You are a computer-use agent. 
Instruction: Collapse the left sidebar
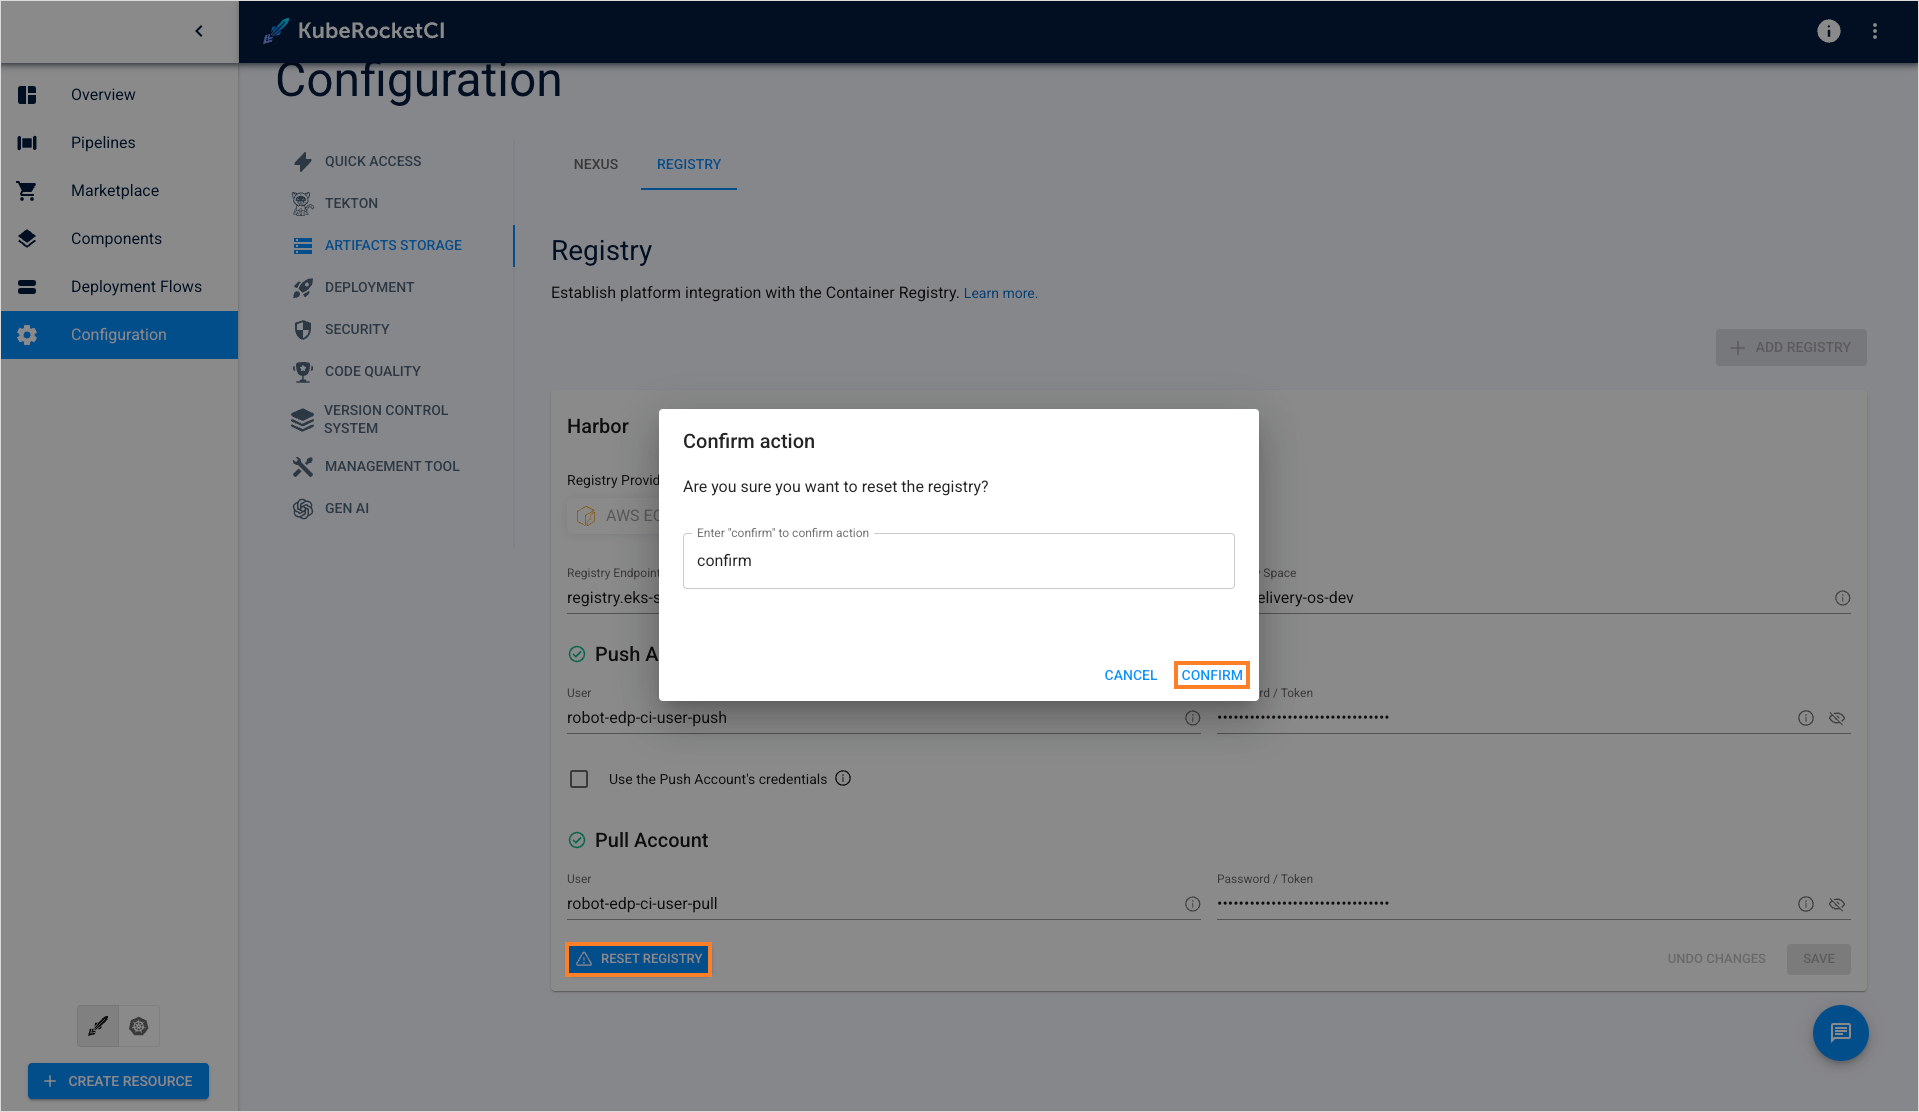pos(198,31)
